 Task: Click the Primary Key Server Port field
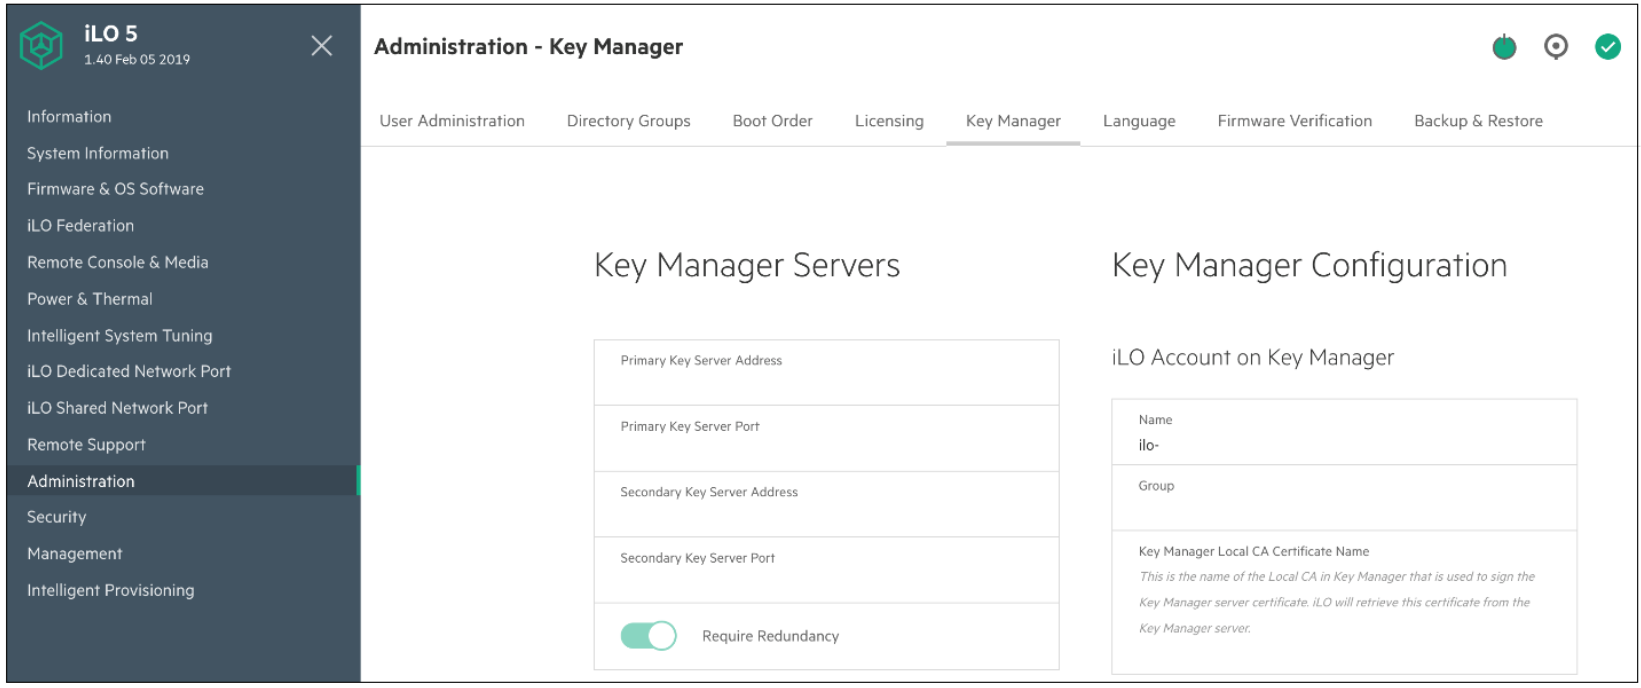tap(826, 439)
